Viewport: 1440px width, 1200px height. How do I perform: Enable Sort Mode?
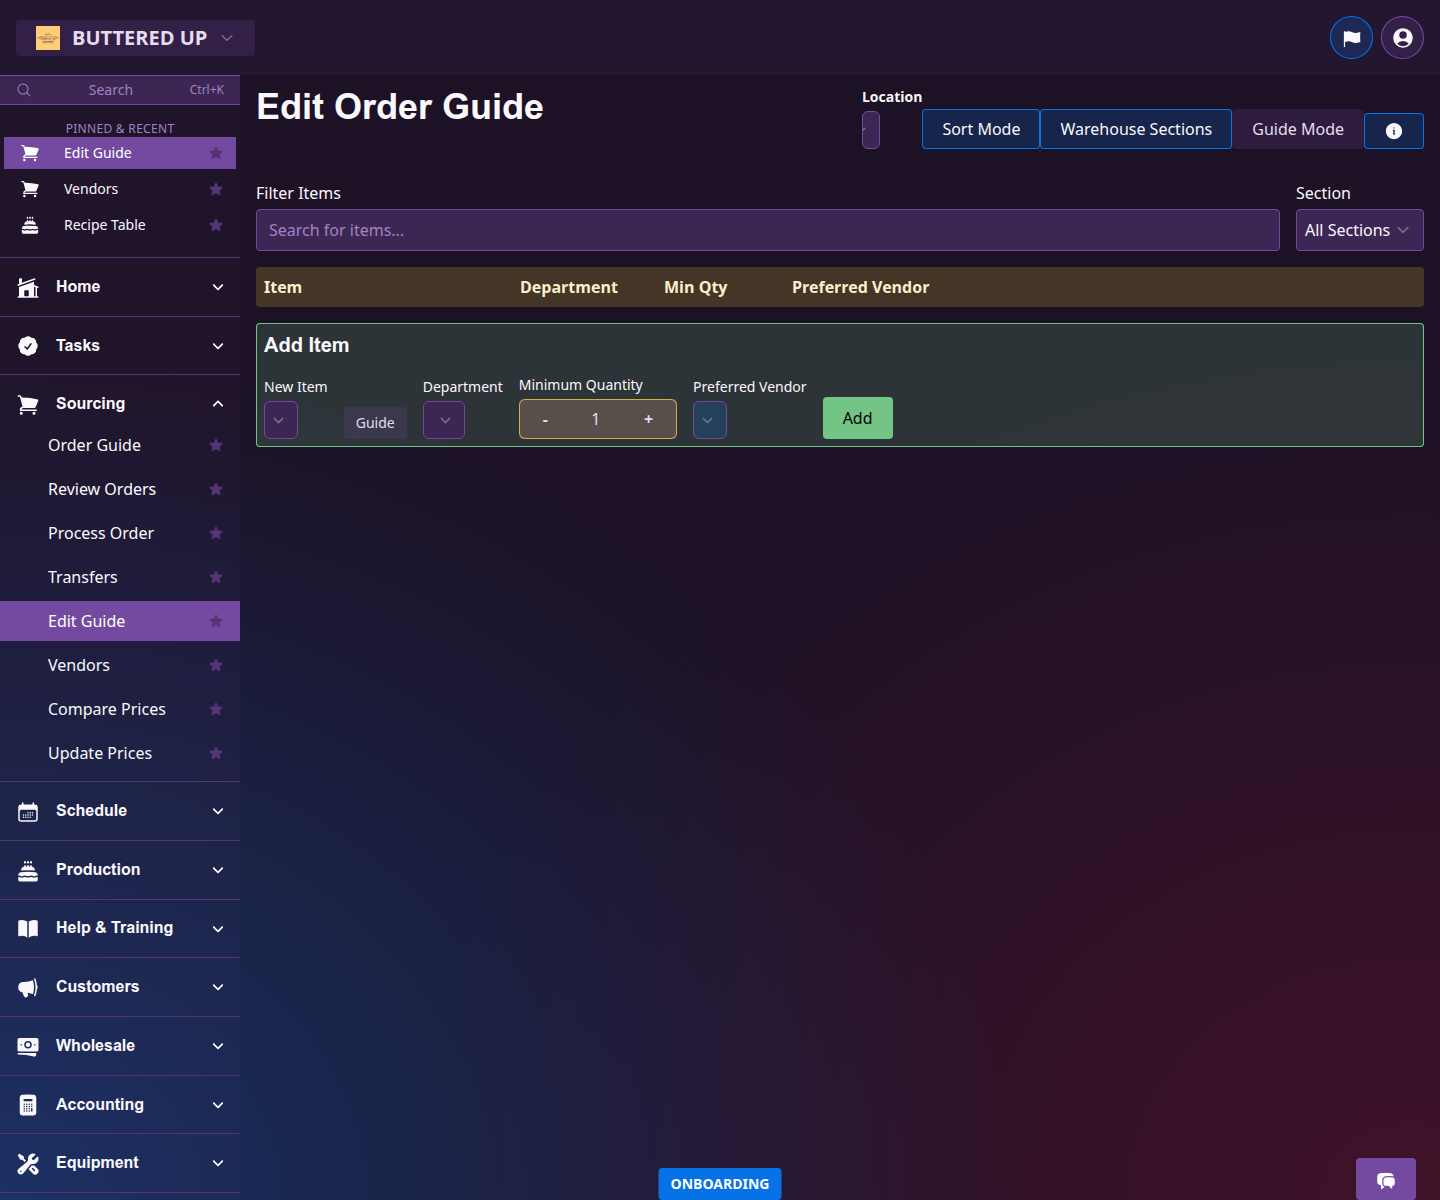click(x=980, y=129)
